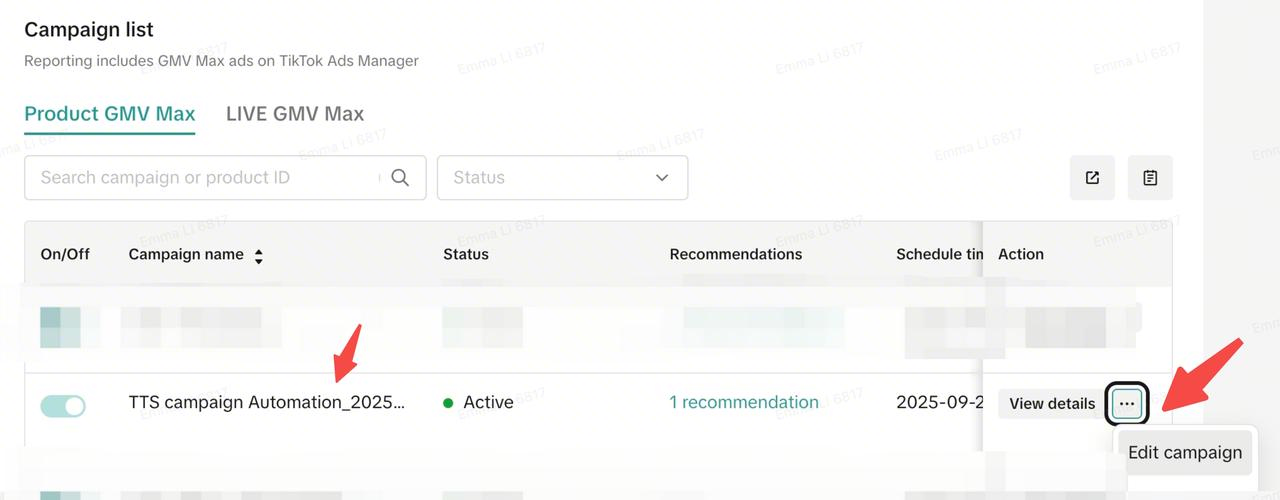The width and height of the screenshot is (1280, 500).
Task: Click the View details button
Action: [x=1051, y=404]
